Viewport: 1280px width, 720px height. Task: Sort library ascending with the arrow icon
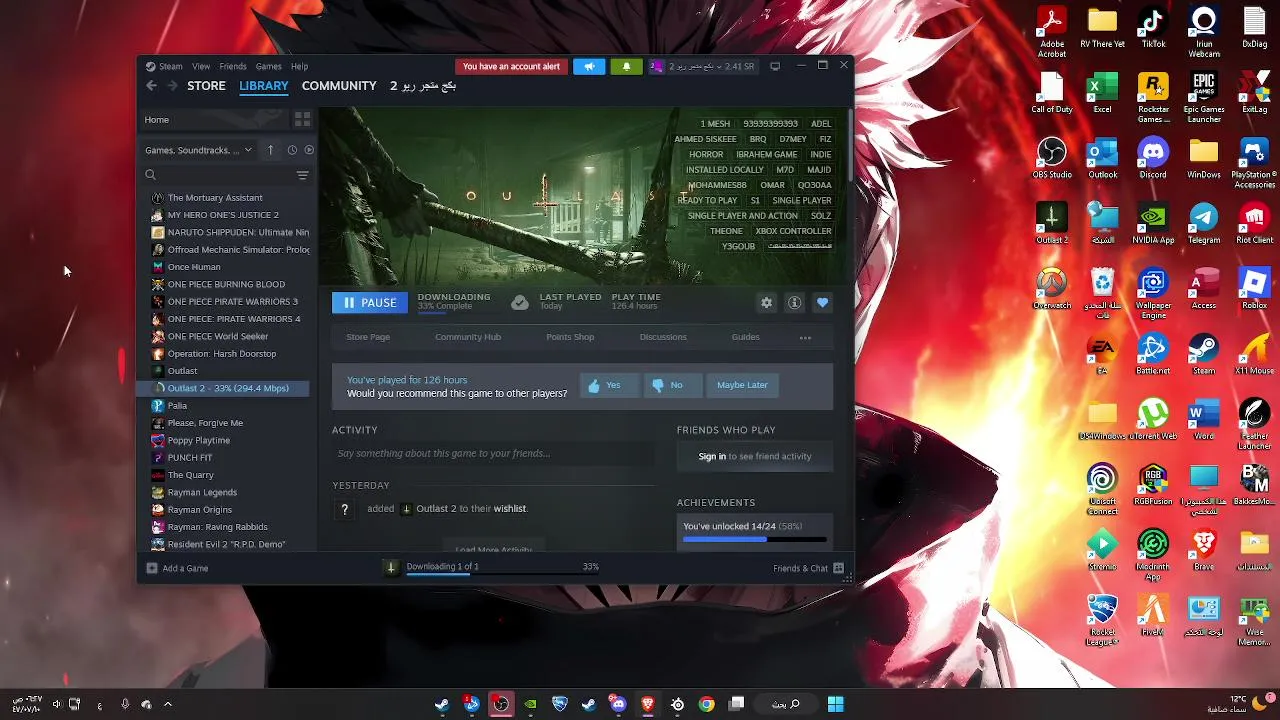(x=270, y=150)
